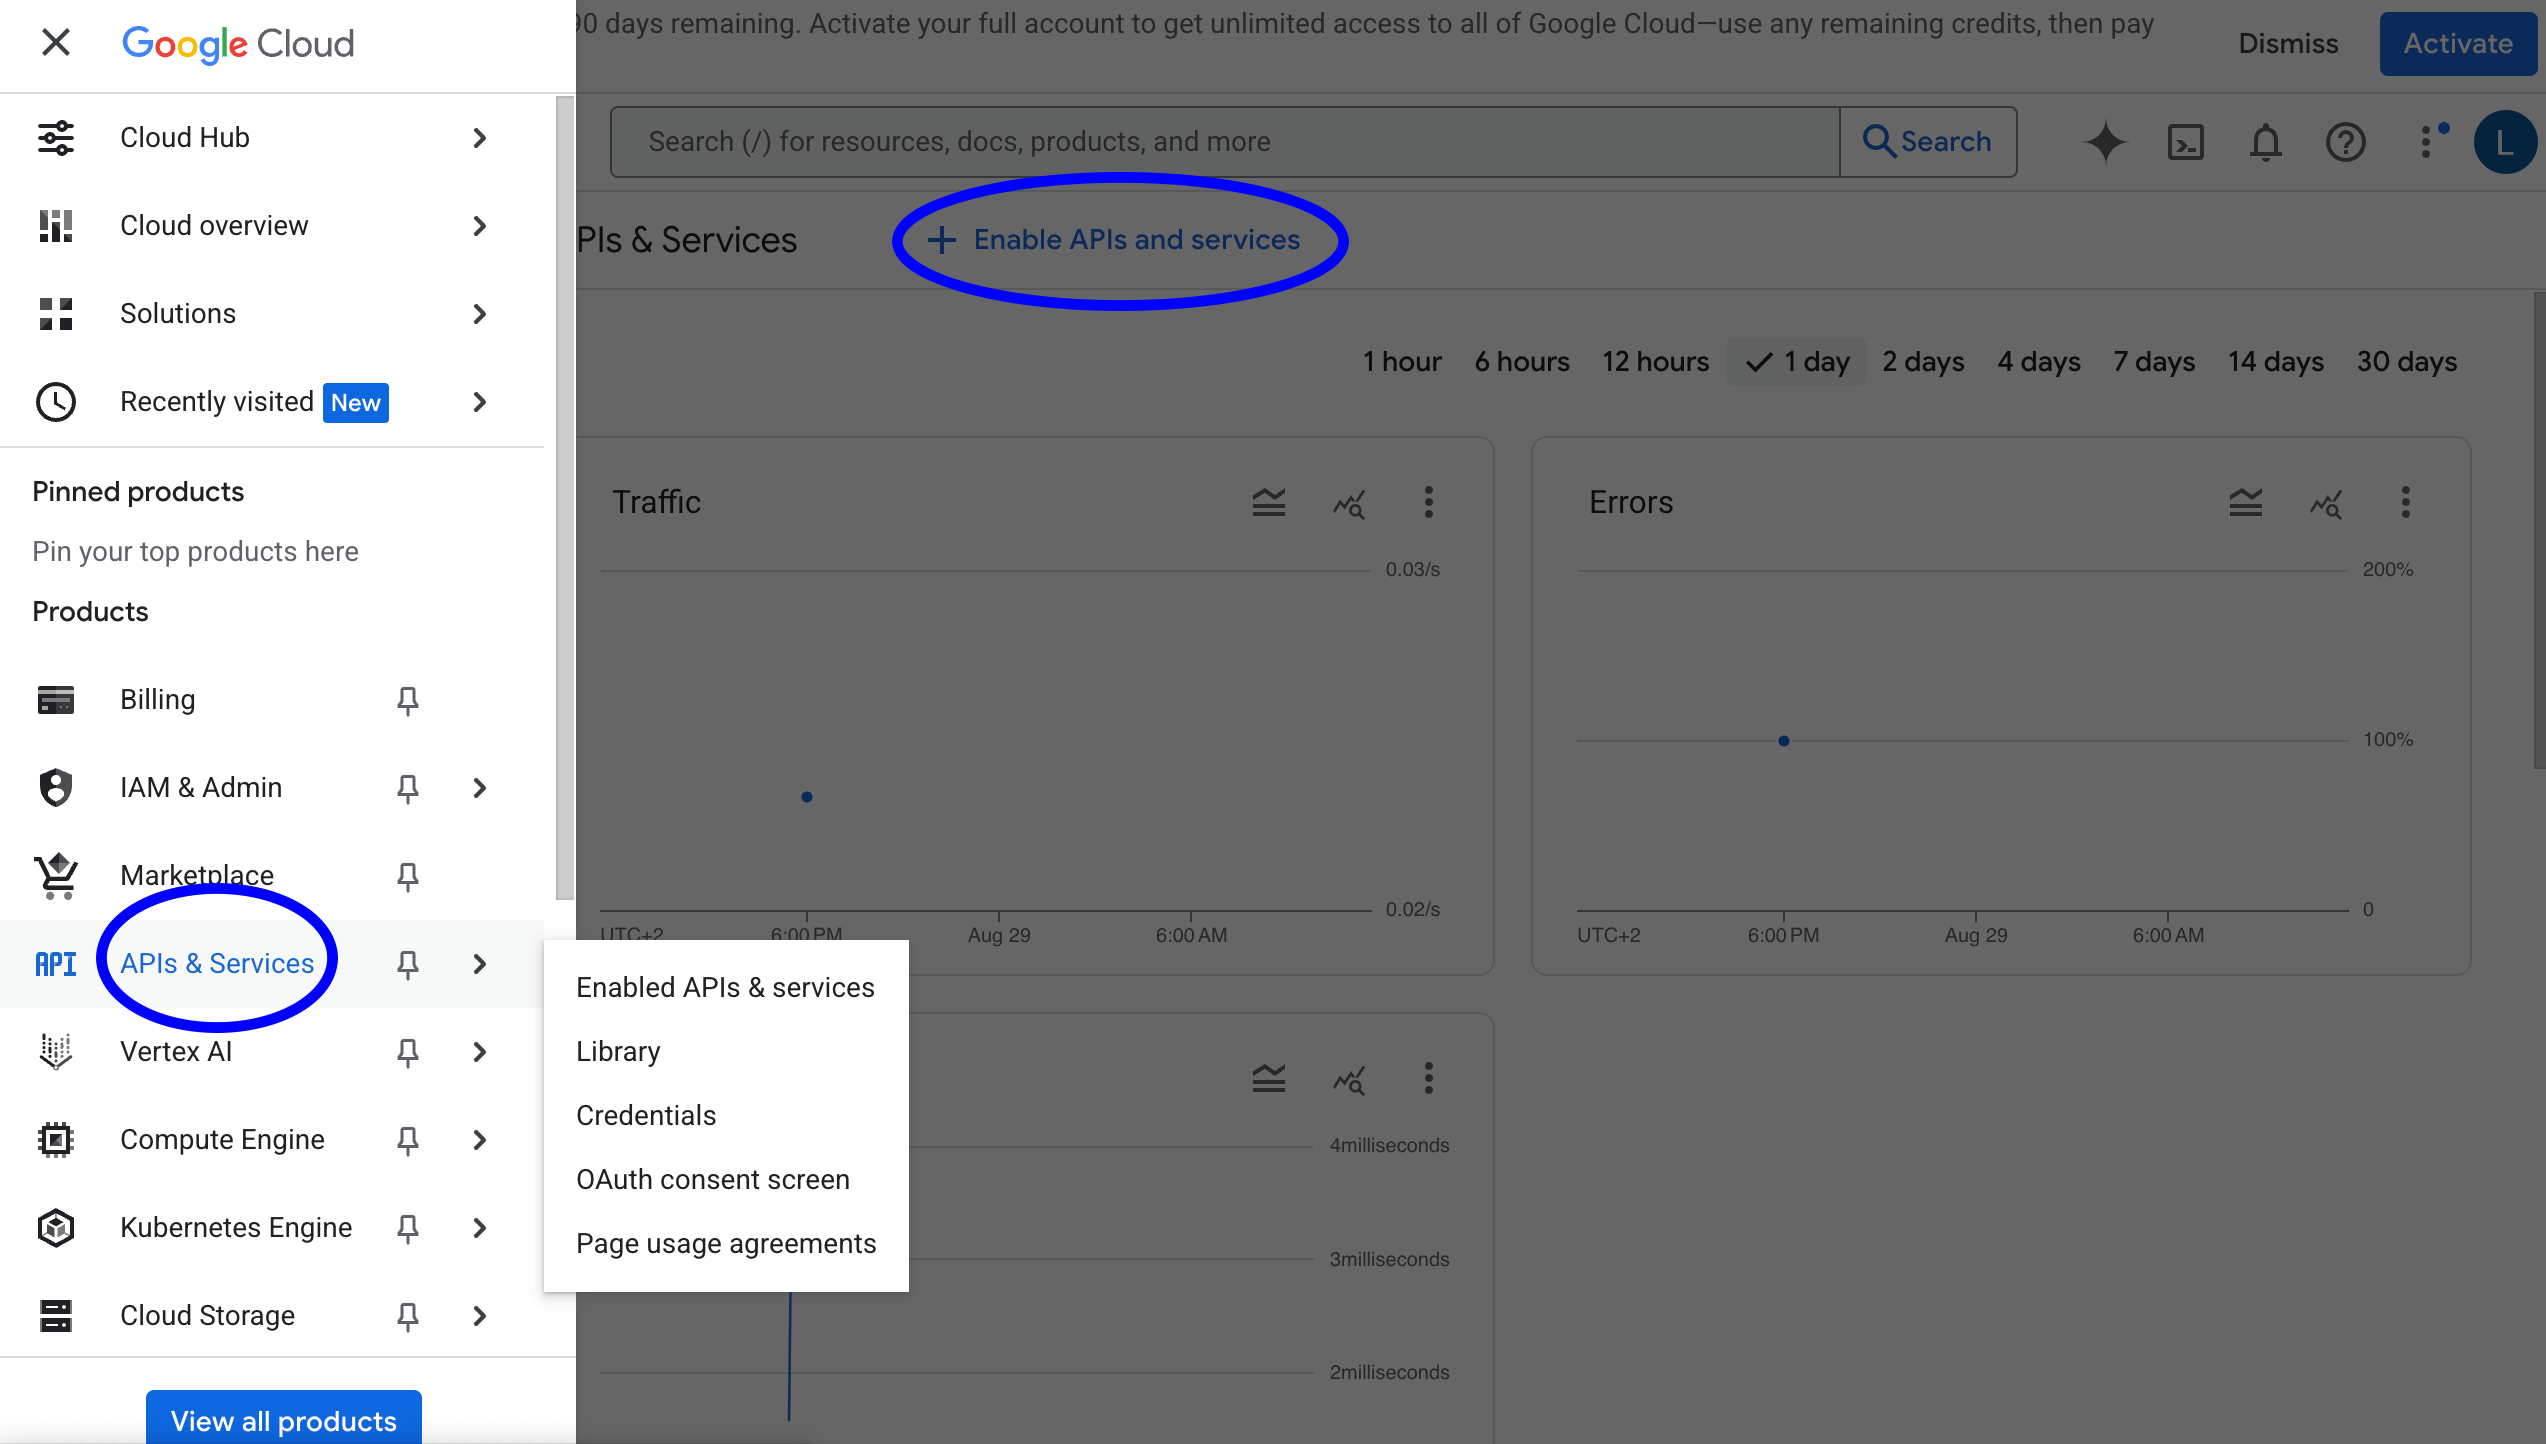Pin Billing to pinned products
2546x1444 pixels.
pyautogui.click(x=407, y=700)
